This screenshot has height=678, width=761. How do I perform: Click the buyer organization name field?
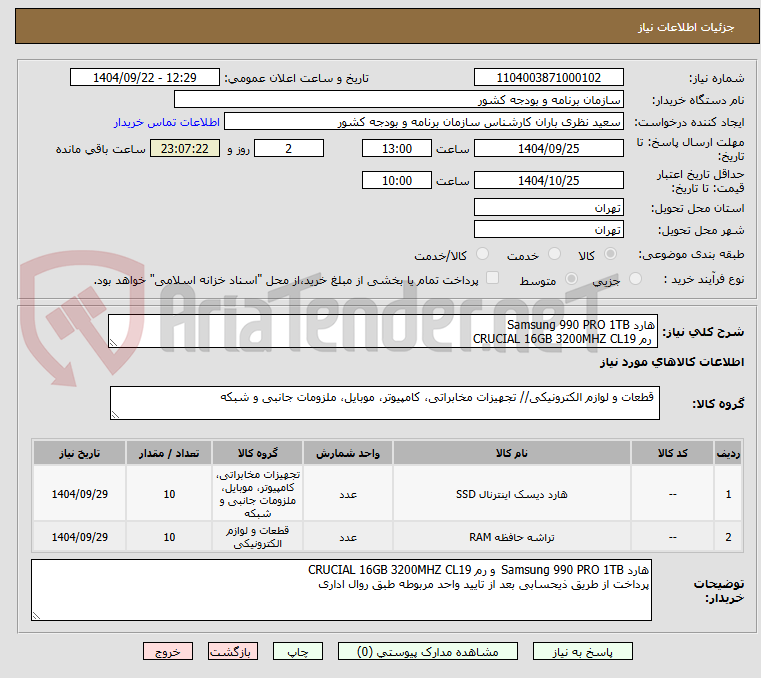(x=398, y=99)
